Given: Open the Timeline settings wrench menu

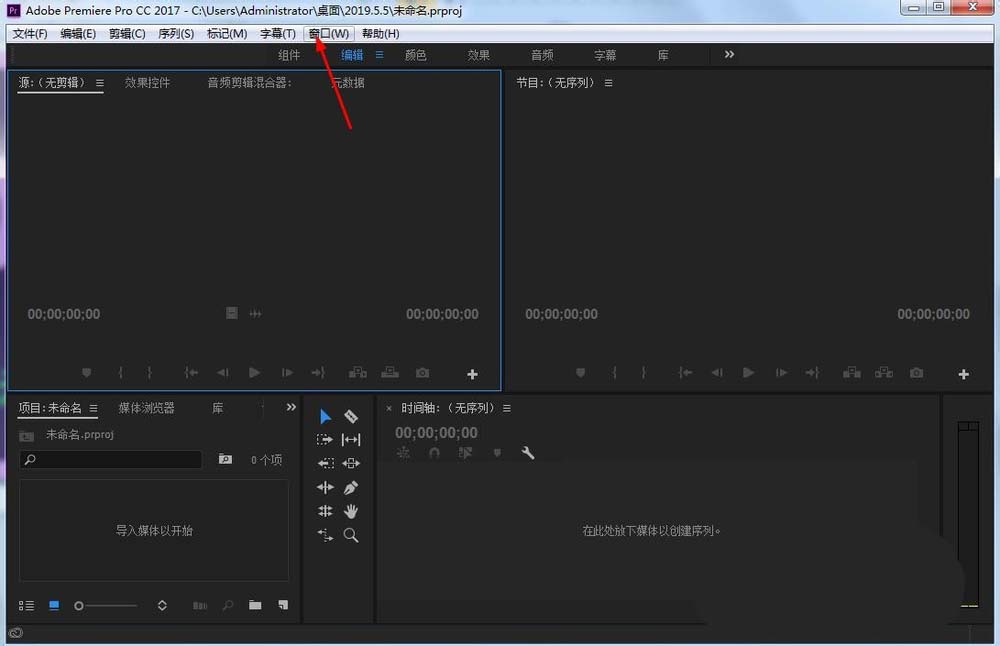Looking at the screenshot, I should click(x=527, y=452).
